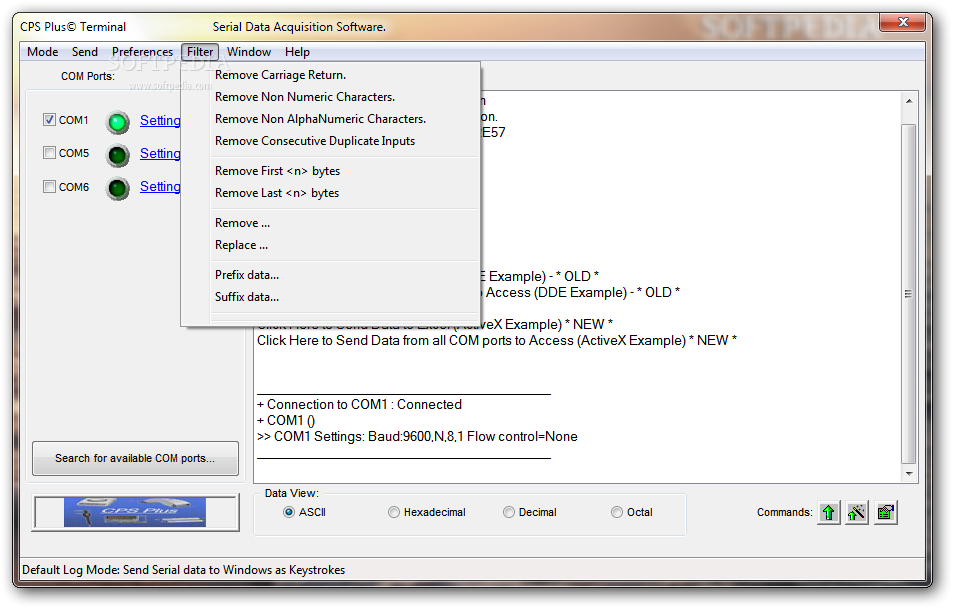Click Send Data to Access ActiveX Example link
Image resolution: width=953 pixels, height=608 pixels.
click(x=497, y=340)
